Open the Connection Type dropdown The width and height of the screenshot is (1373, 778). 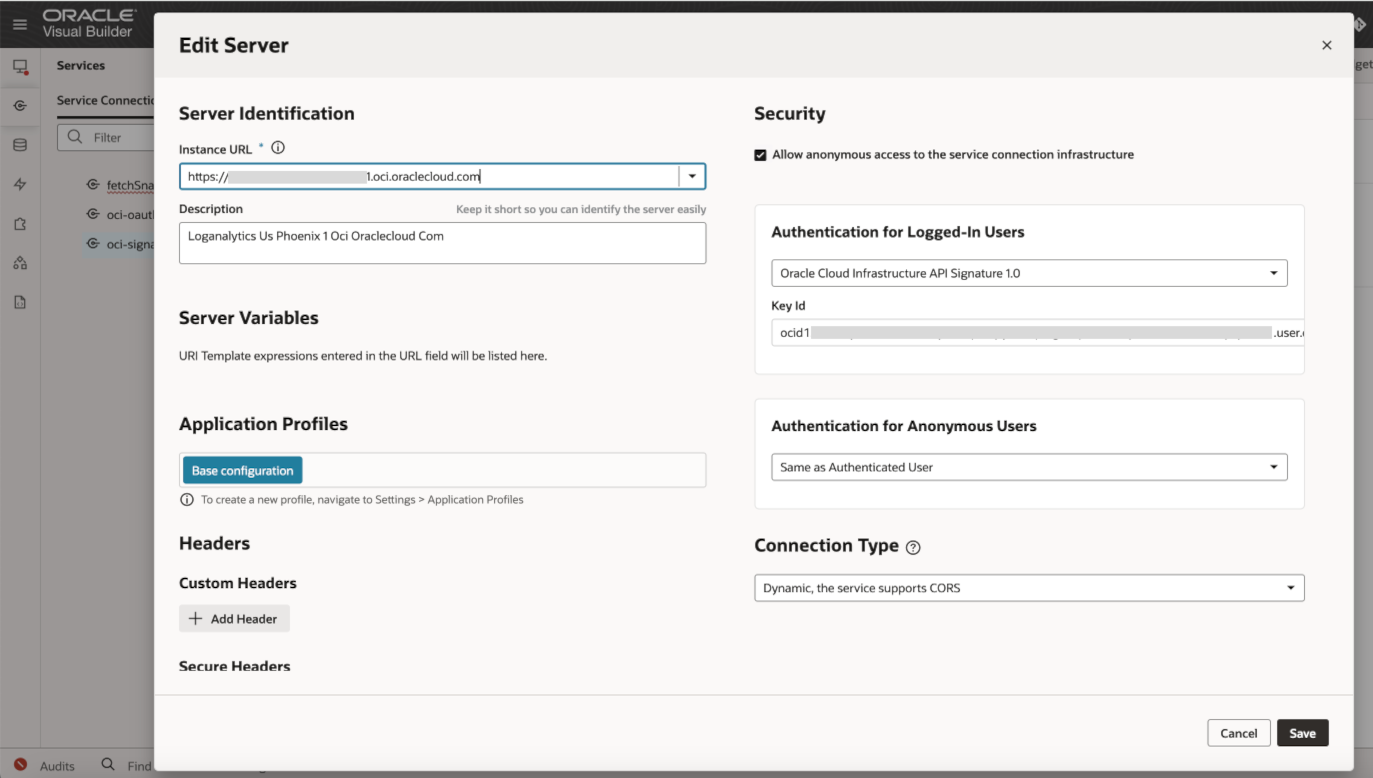tap(1028, 588)
